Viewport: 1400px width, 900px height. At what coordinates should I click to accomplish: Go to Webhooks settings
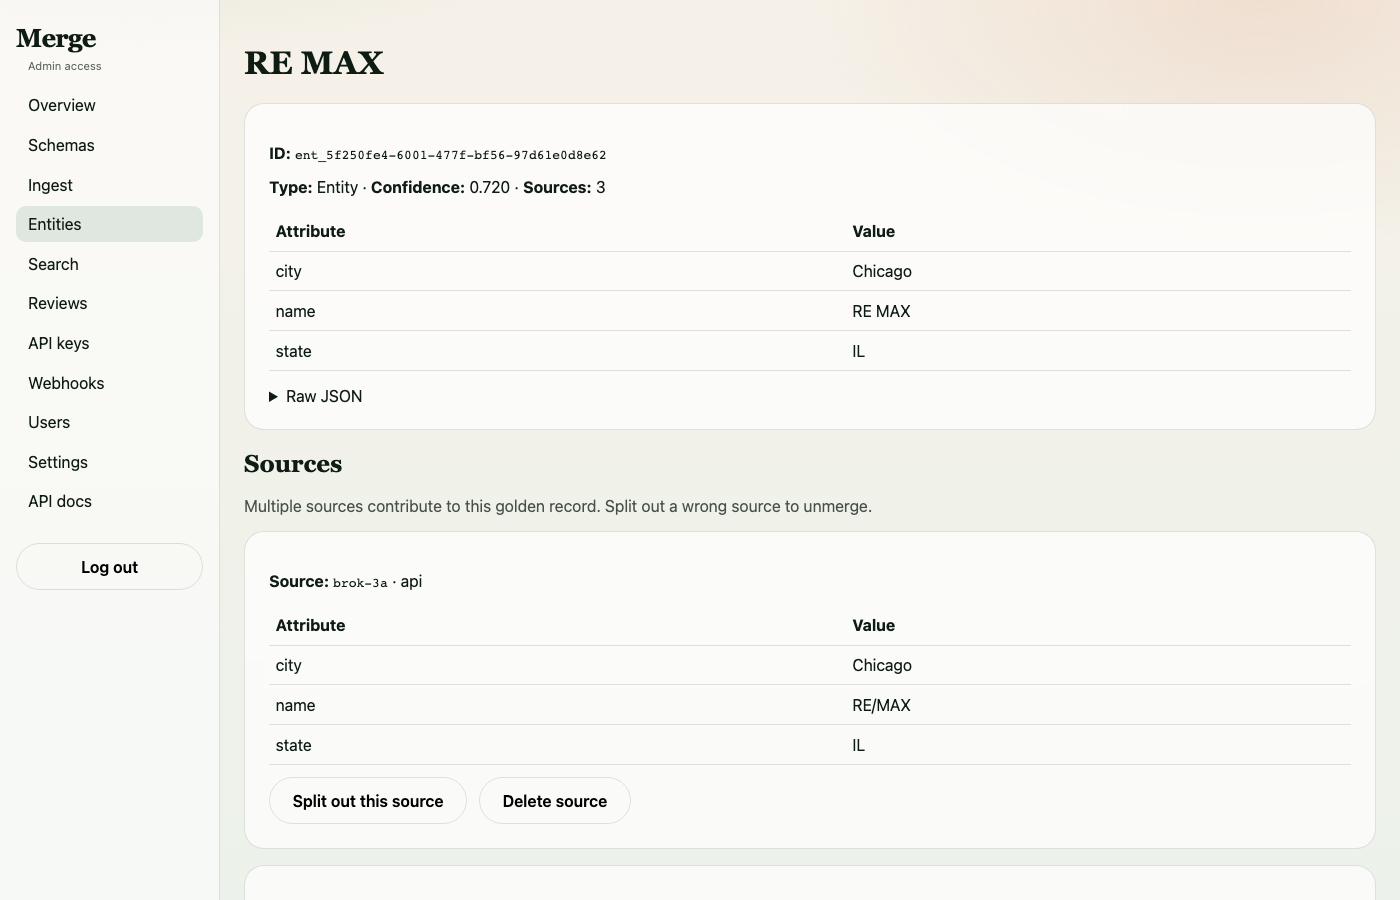coord(109,383)
